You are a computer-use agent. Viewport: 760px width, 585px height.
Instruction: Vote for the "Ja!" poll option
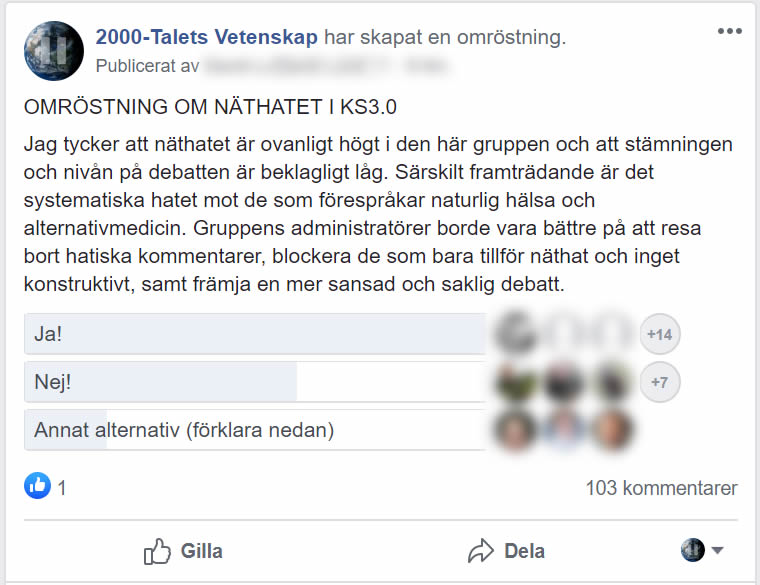(255, 334)
